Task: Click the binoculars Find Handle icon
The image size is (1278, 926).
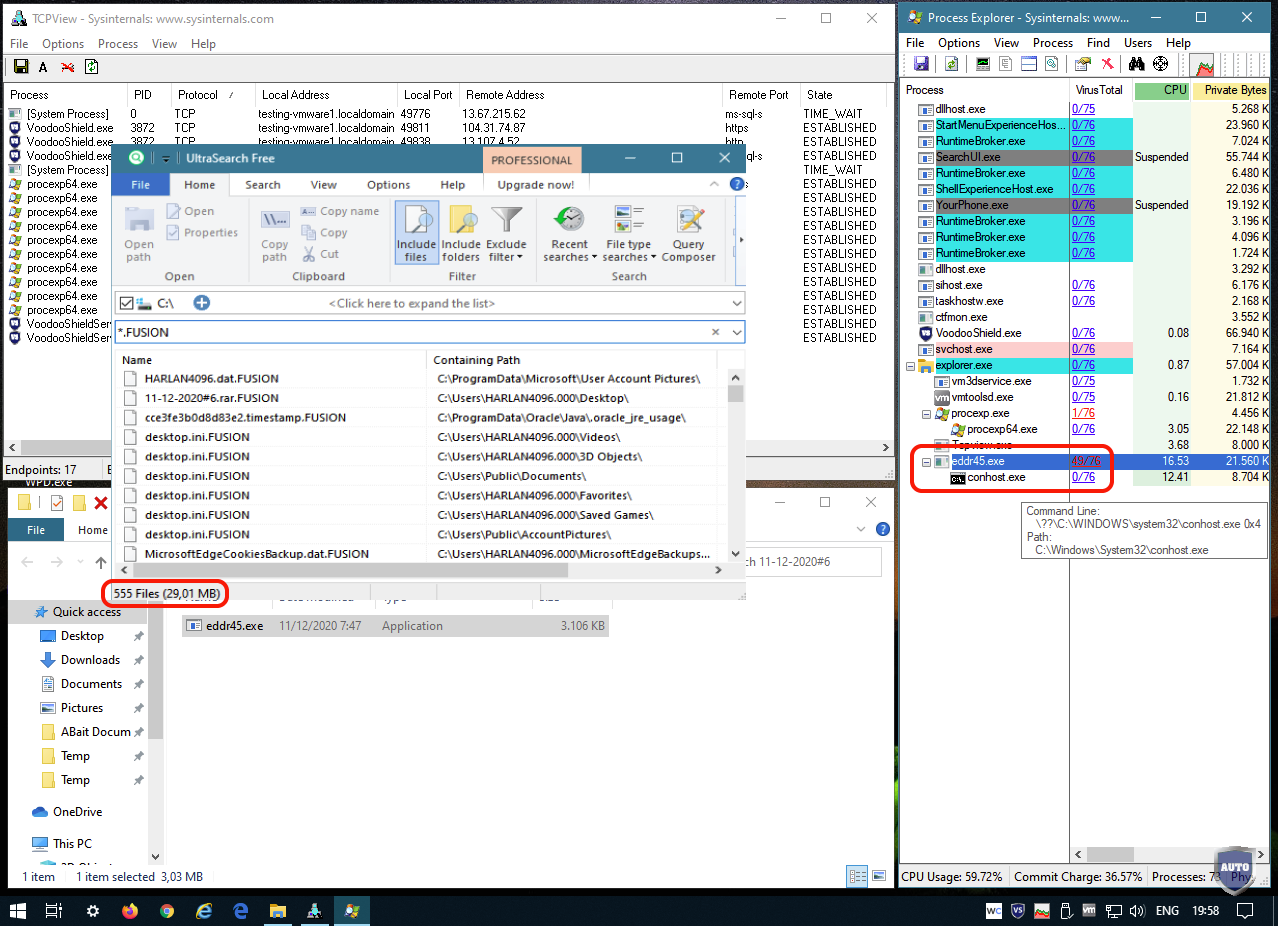Action: tap(1136, 64)
